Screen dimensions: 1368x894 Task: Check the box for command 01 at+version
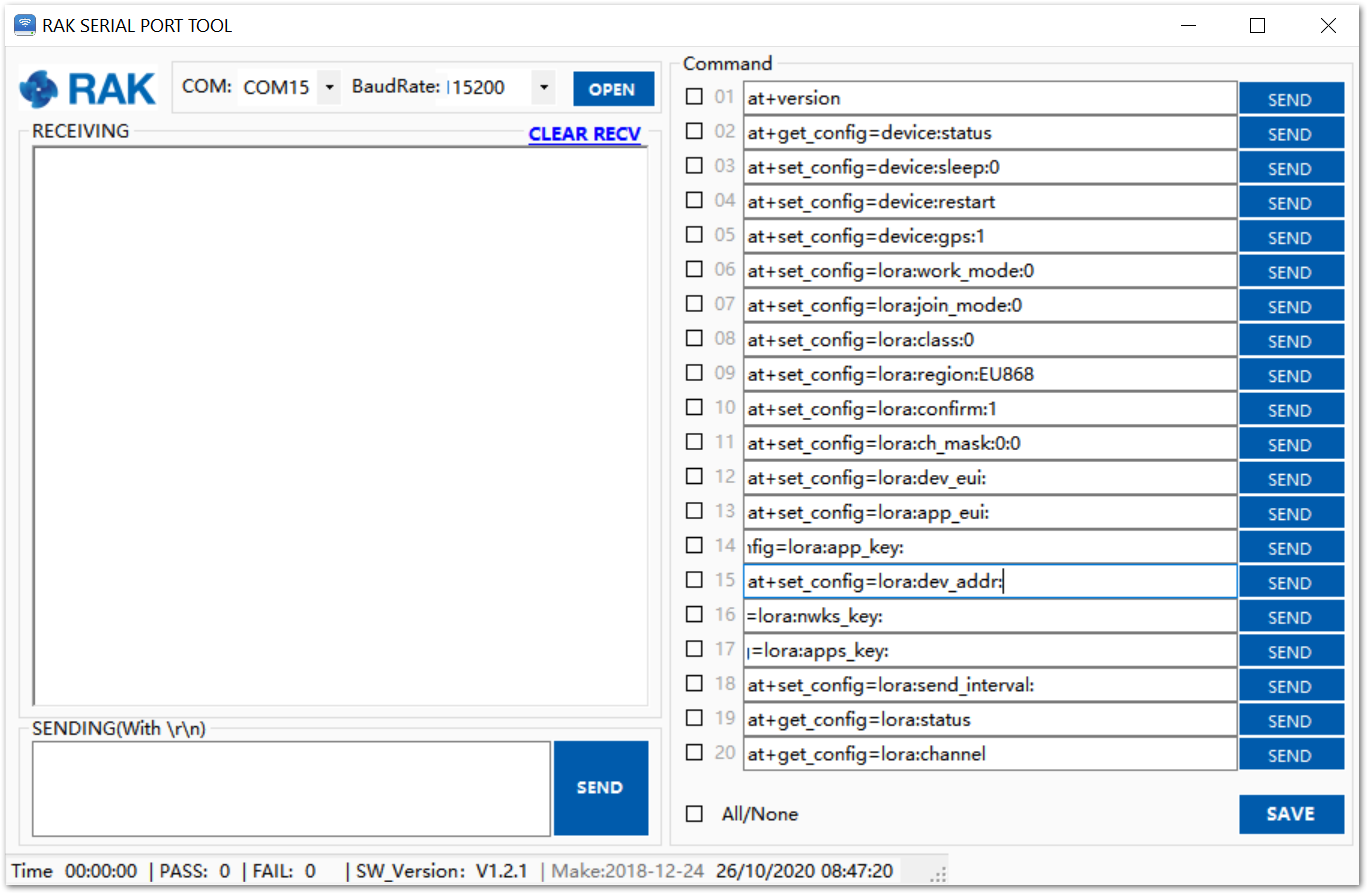[694, 97]
